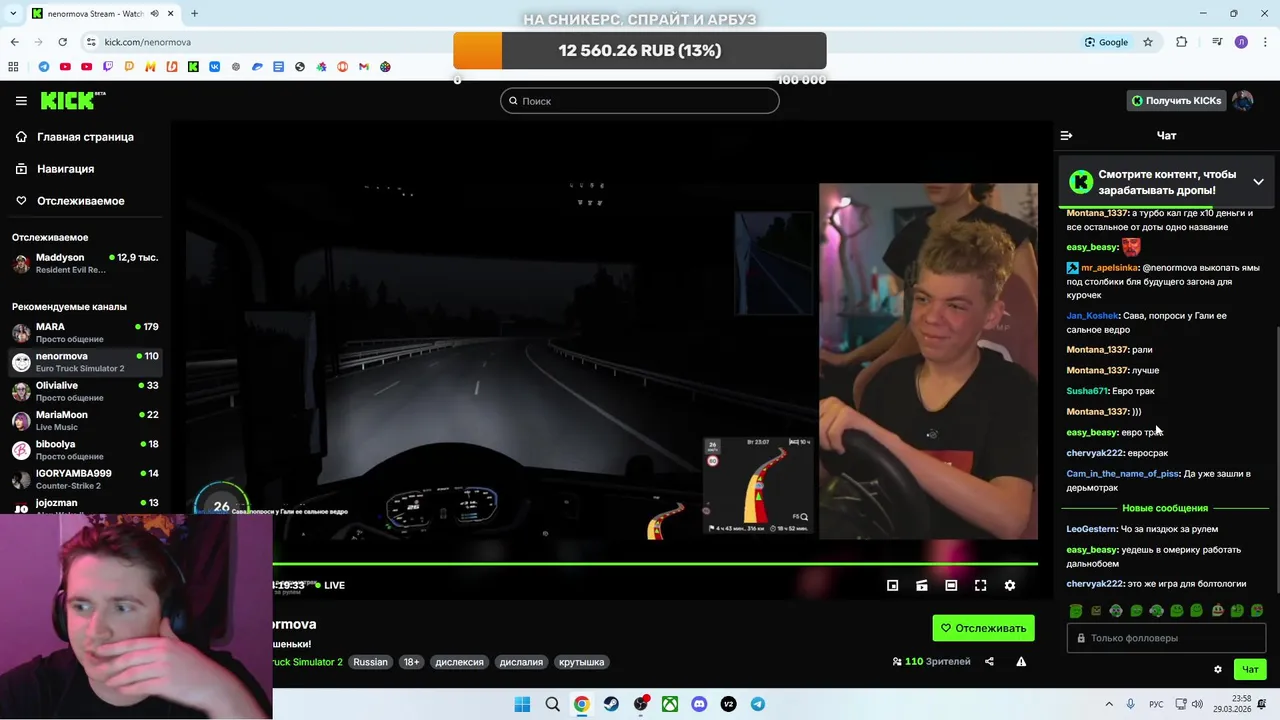This screenshot has height=720, width=1280.
Task: Open the Twitch bookmark in the bookmarks bar
Action: (108, 67)
